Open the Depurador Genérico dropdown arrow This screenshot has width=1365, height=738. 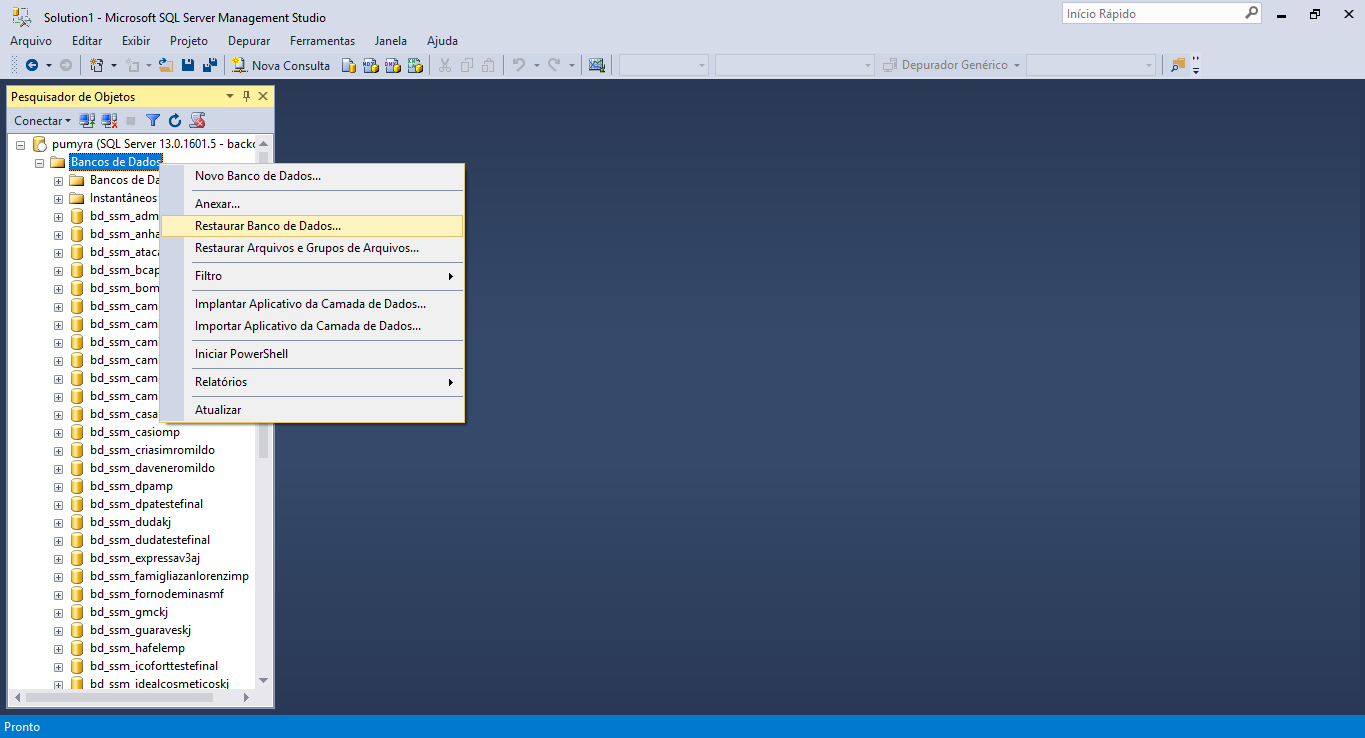point(1017,65)
